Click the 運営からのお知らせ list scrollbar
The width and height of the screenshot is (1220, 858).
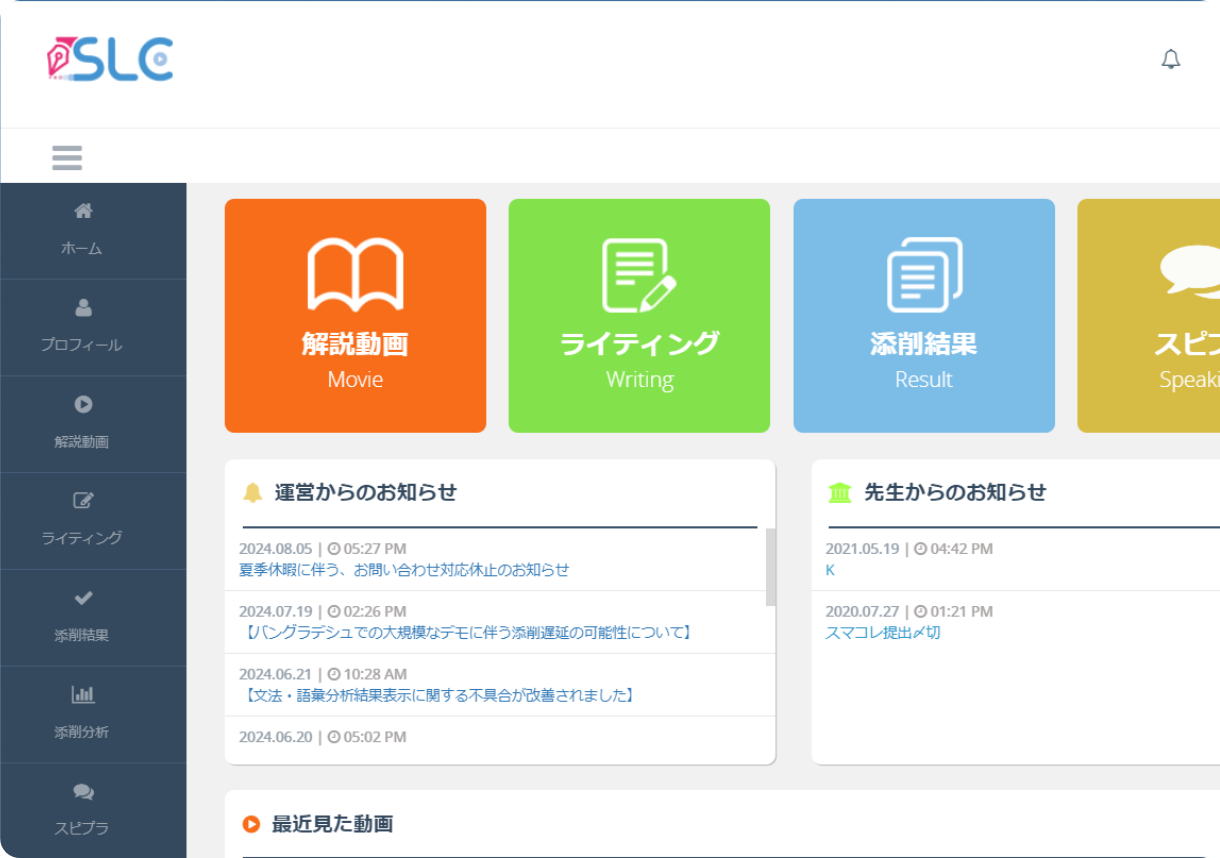770,567
